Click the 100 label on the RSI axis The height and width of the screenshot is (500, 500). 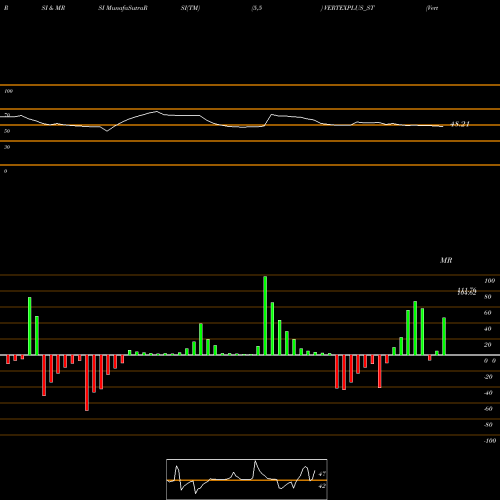pos(8,91)
